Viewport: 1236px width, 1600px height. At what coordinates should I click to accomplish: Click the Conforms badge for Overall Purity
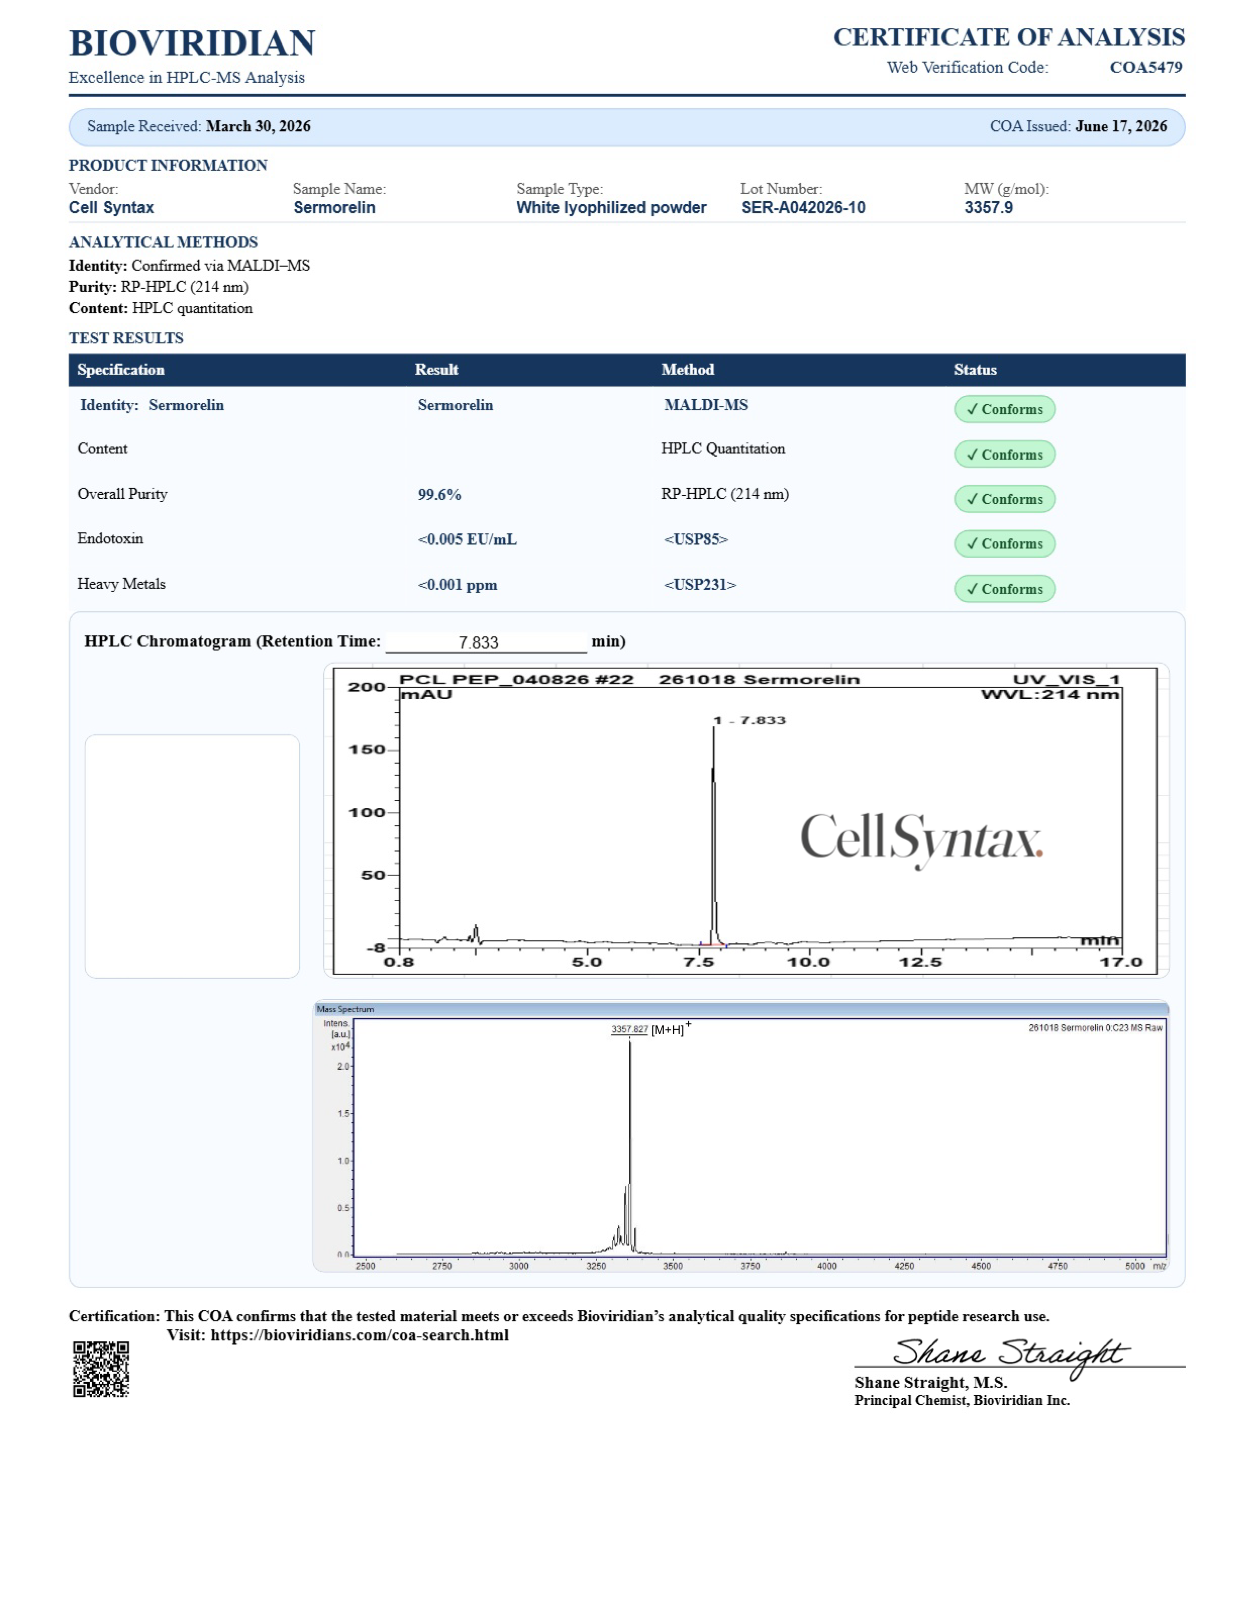[1004, 499]
